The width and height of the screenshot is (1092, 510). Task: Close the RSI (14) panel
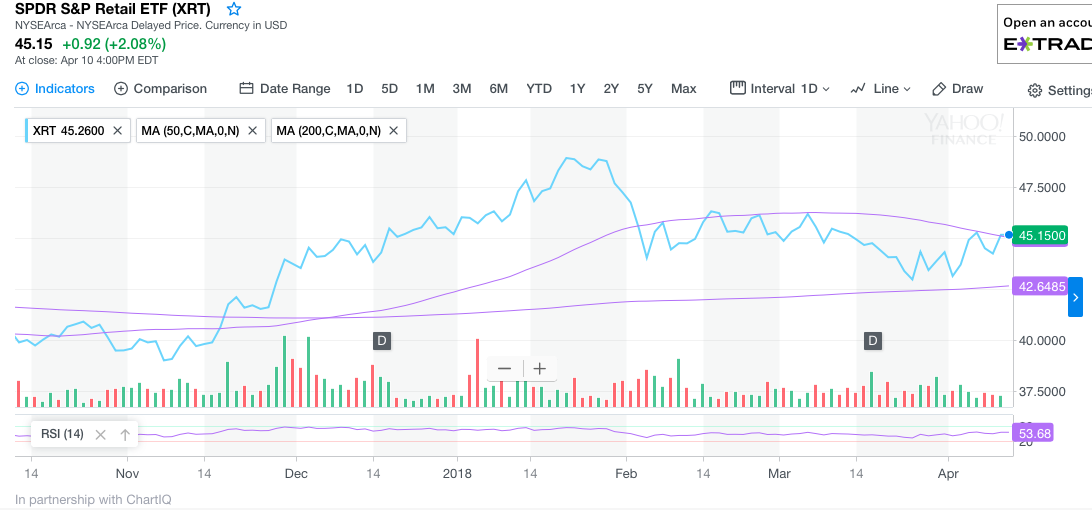point(100,435)
